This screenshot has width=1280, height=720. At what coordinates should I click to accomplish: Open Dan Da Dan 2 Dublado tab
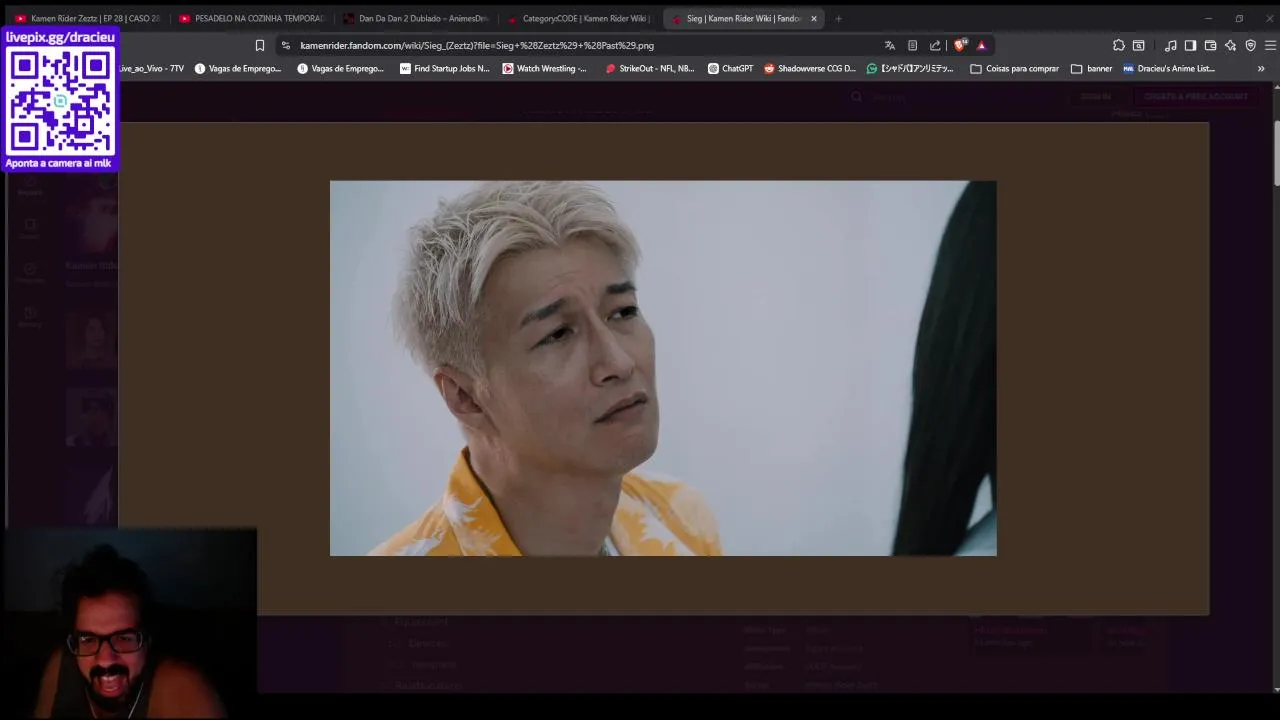(416, 18)
